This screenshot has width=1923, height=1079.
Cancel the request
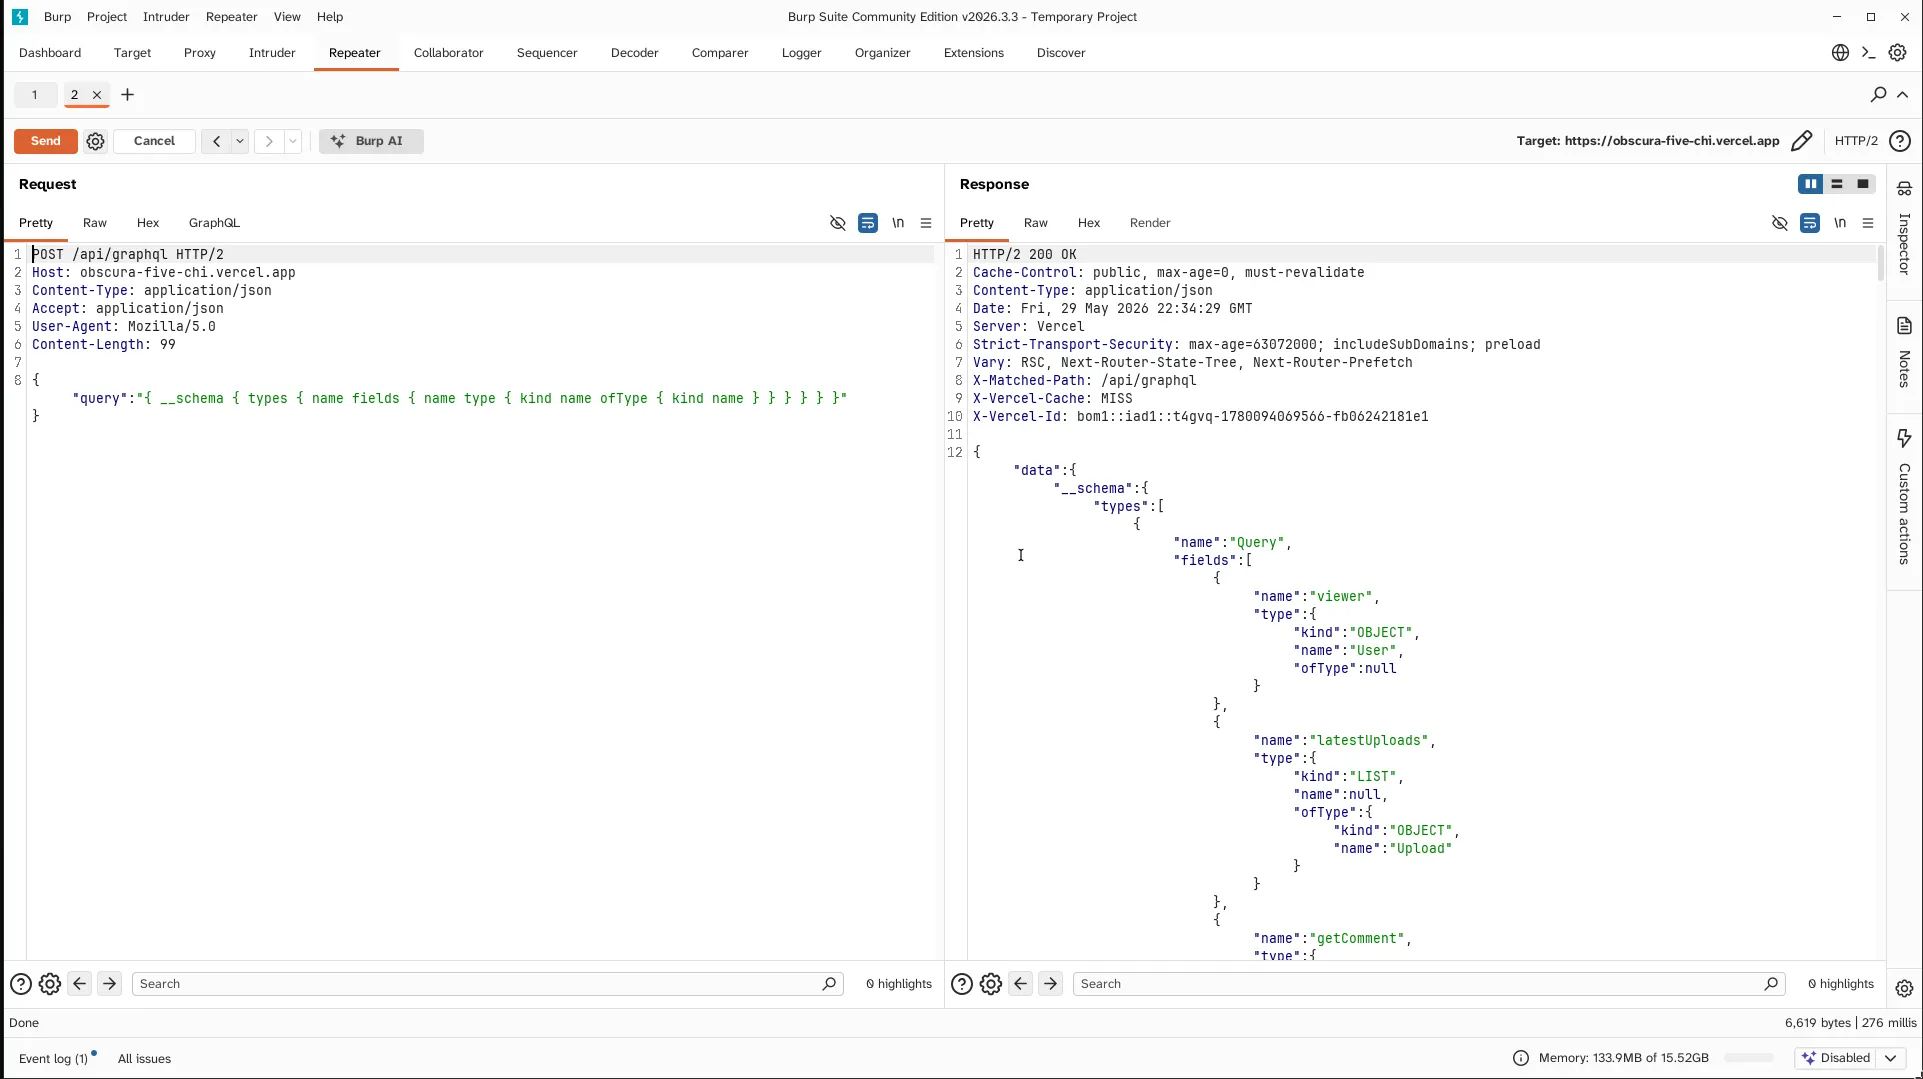point(154,141)
